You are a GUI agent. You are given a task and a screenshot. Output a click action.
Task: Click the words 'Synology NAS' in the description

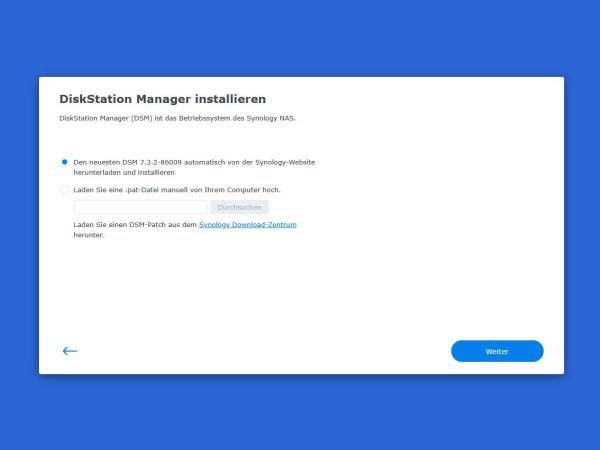[271, 118]
